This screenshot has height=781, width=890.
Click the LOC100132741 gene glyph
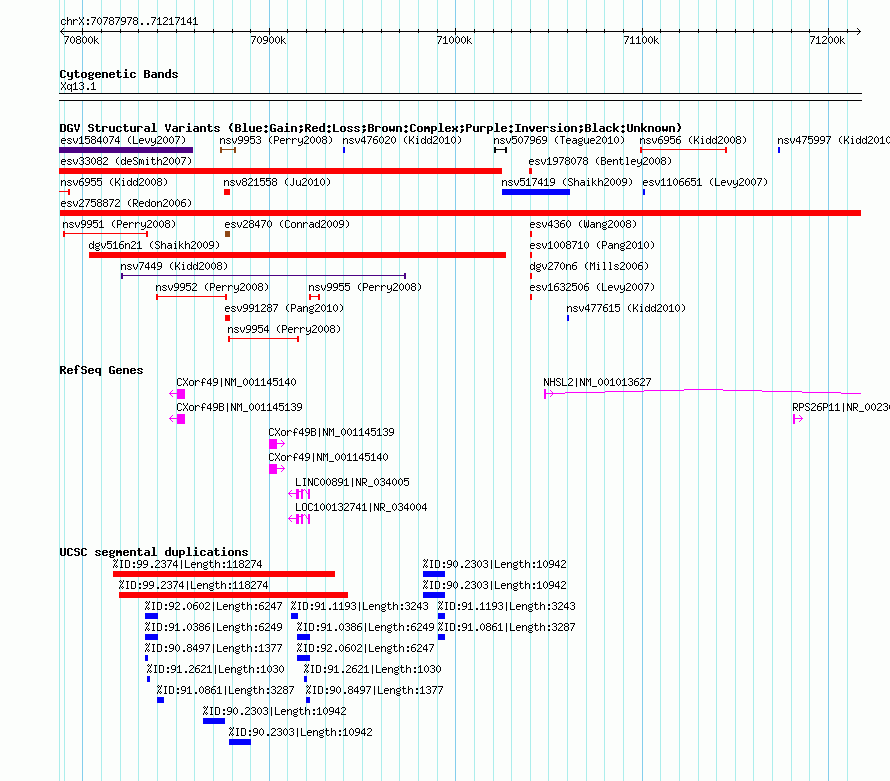point(299,519)
